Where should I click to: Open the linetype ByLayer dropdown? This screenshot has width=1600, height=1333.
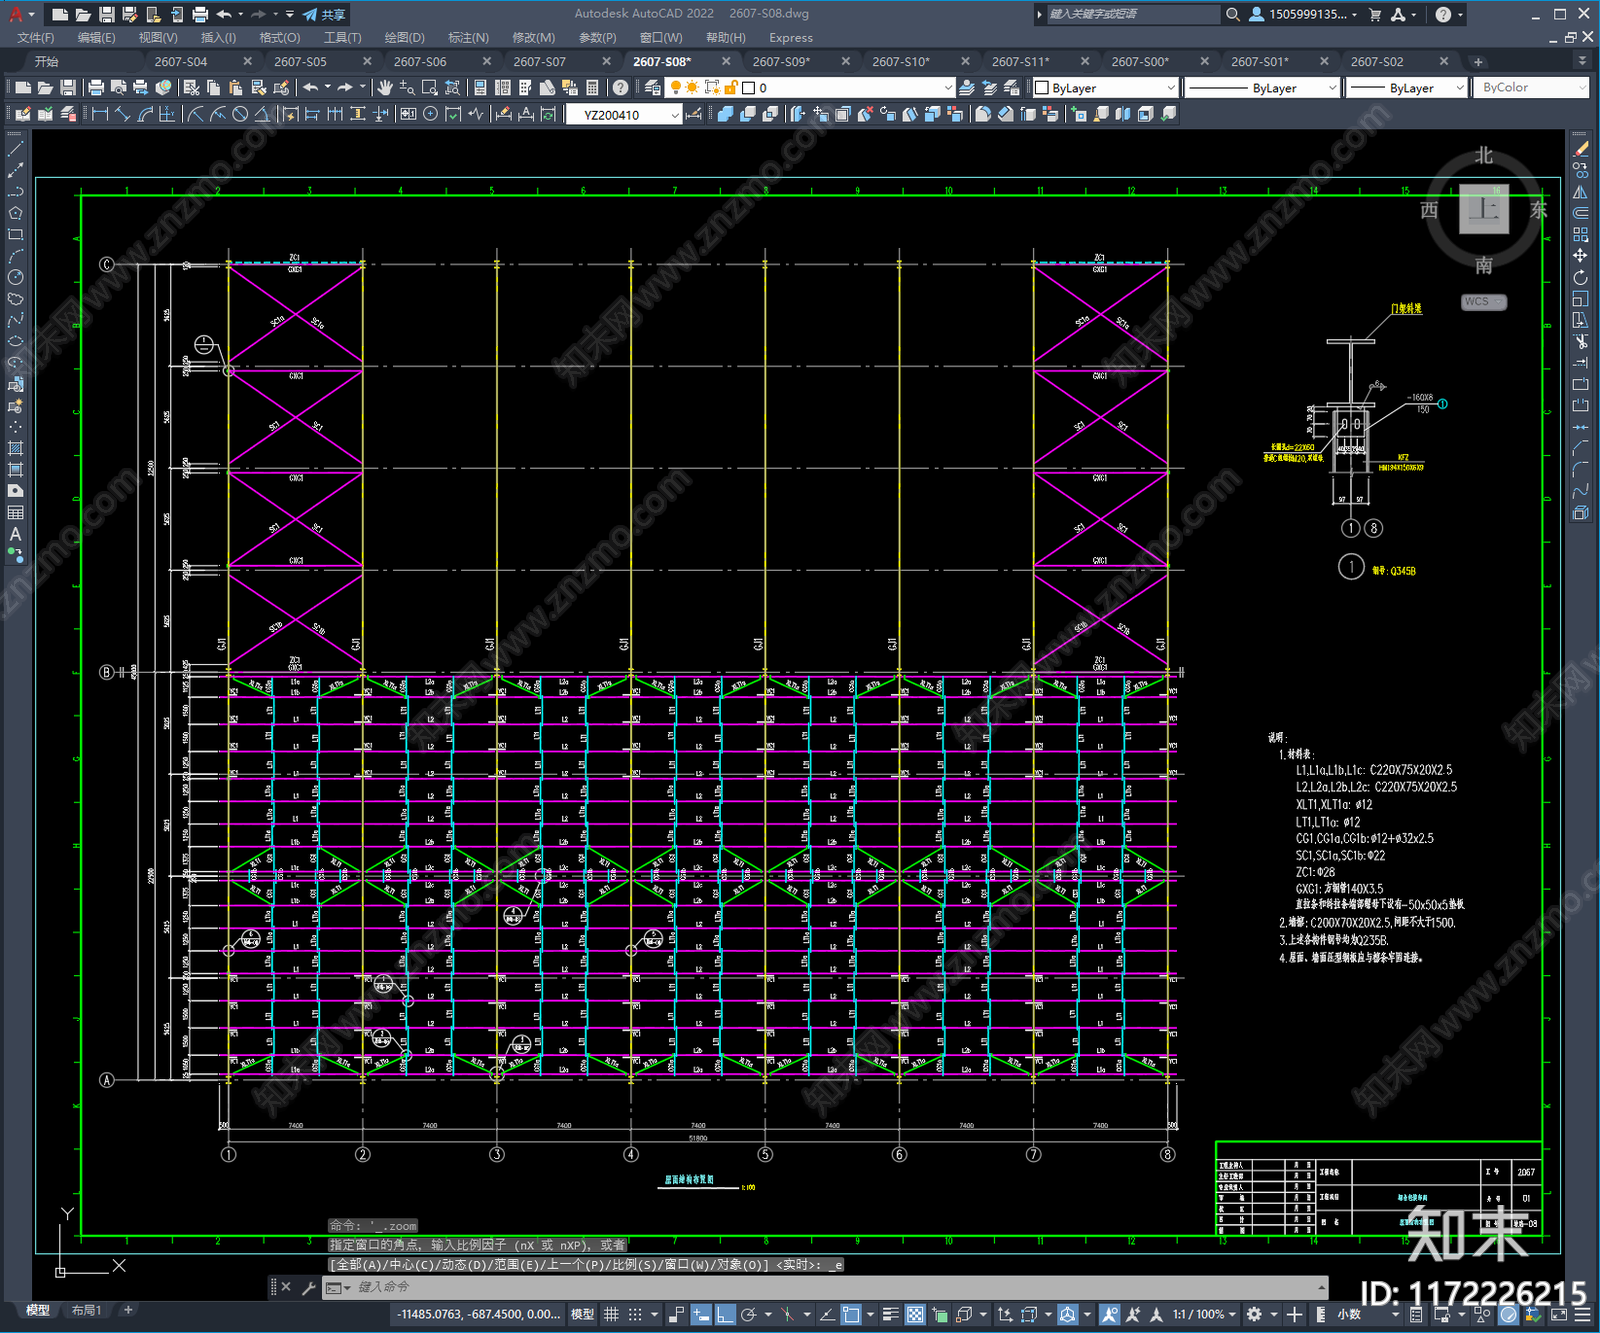[1262, 88]
